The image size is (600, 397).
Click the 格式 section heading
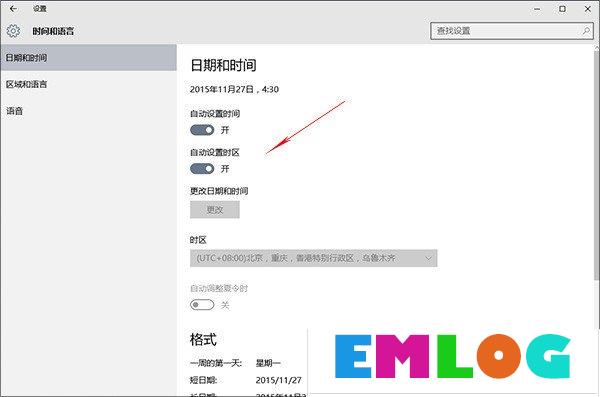[203, 339]
